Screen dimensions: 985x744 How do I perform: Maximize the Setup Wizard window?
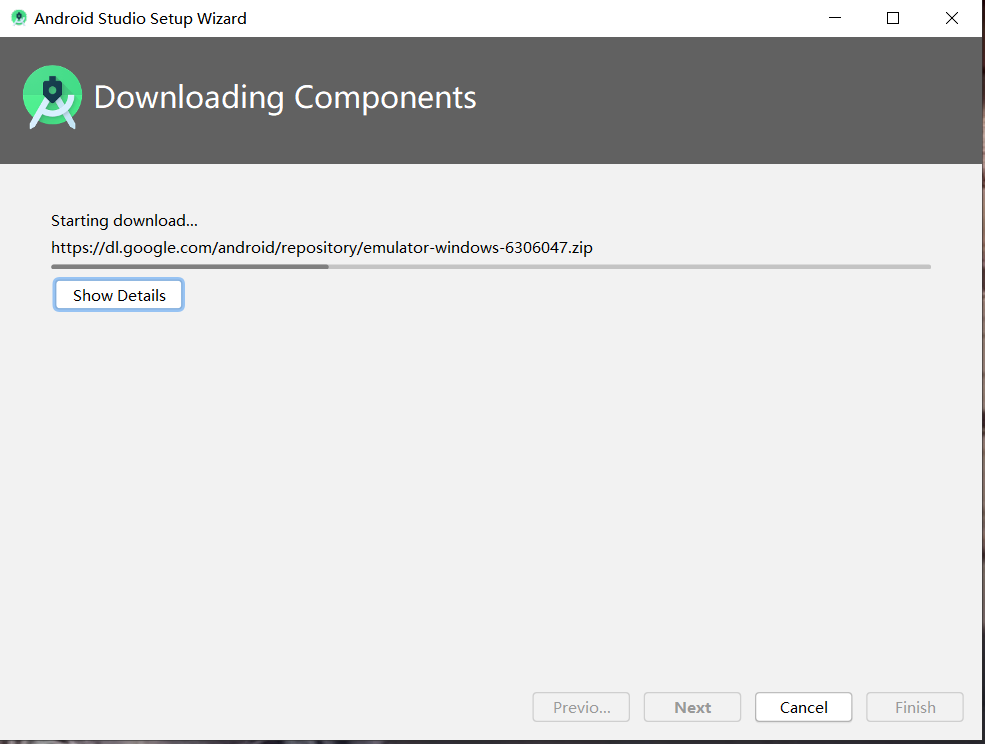tap(893, 18)
